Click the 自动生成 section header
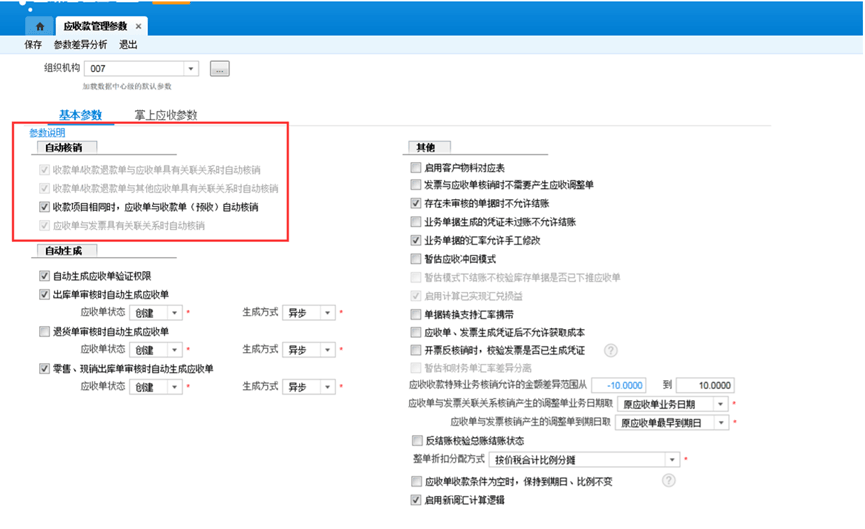The width and height of the screenshot is (865, 529). coord(67,250)
